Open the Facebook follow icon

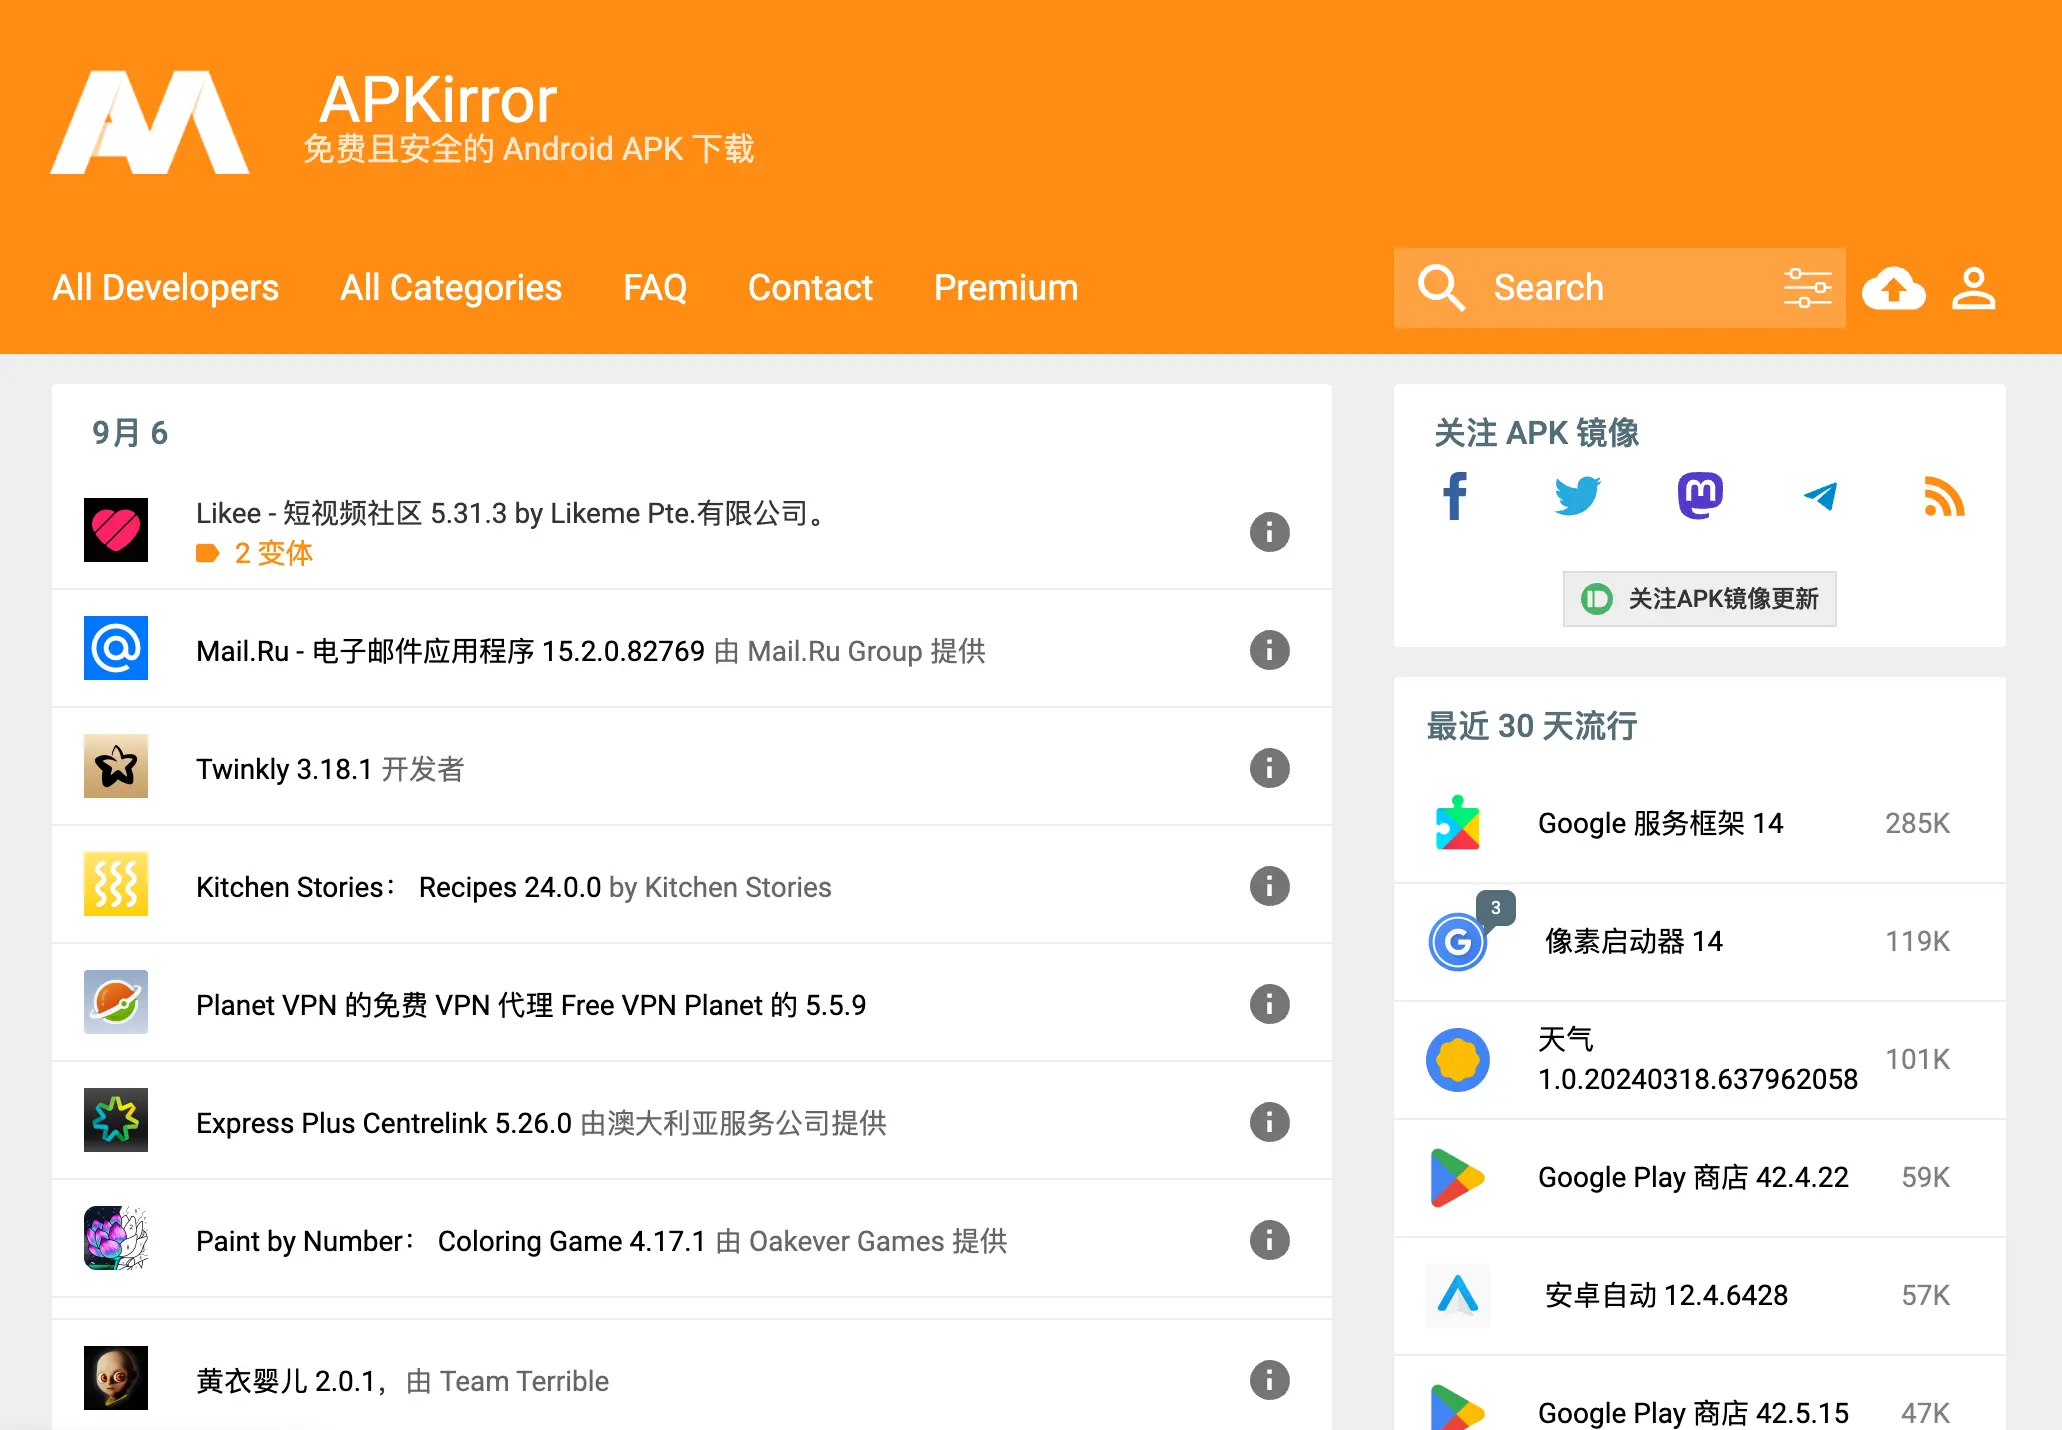tap(1455, 496)
